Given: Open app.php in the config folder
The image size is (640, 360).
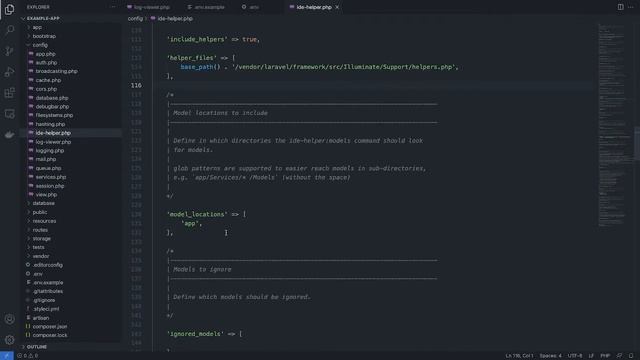Looking at the screenshot, I should [45, 54].
